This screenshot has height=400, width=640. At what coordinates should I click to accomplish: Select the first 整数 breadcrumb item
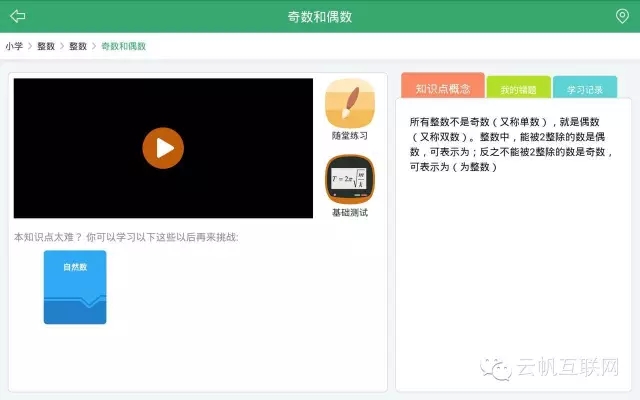[46, 46]
